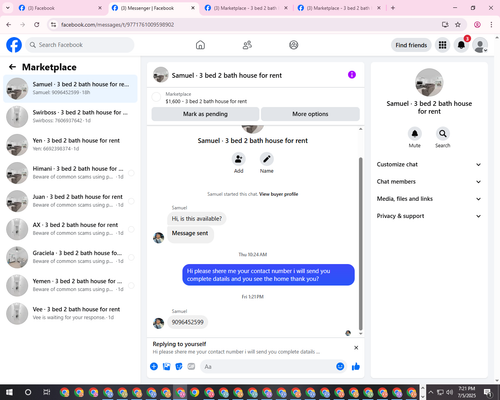The height and width of the screenshot is (400, 500).
Task: Open Task View on the taskbar
Action: point(47,392)
